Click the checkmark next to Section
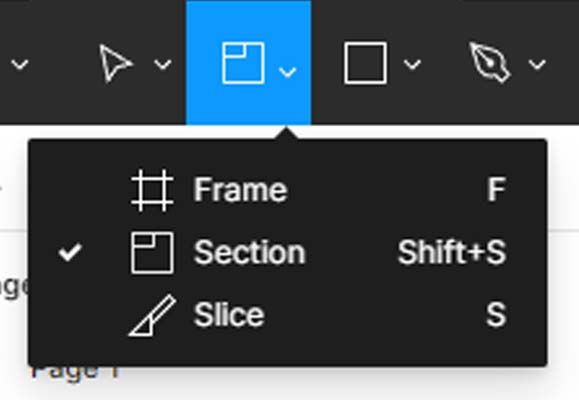Image resolution: width=579 pixels, height=400 pixels. (x=70, y=252)
